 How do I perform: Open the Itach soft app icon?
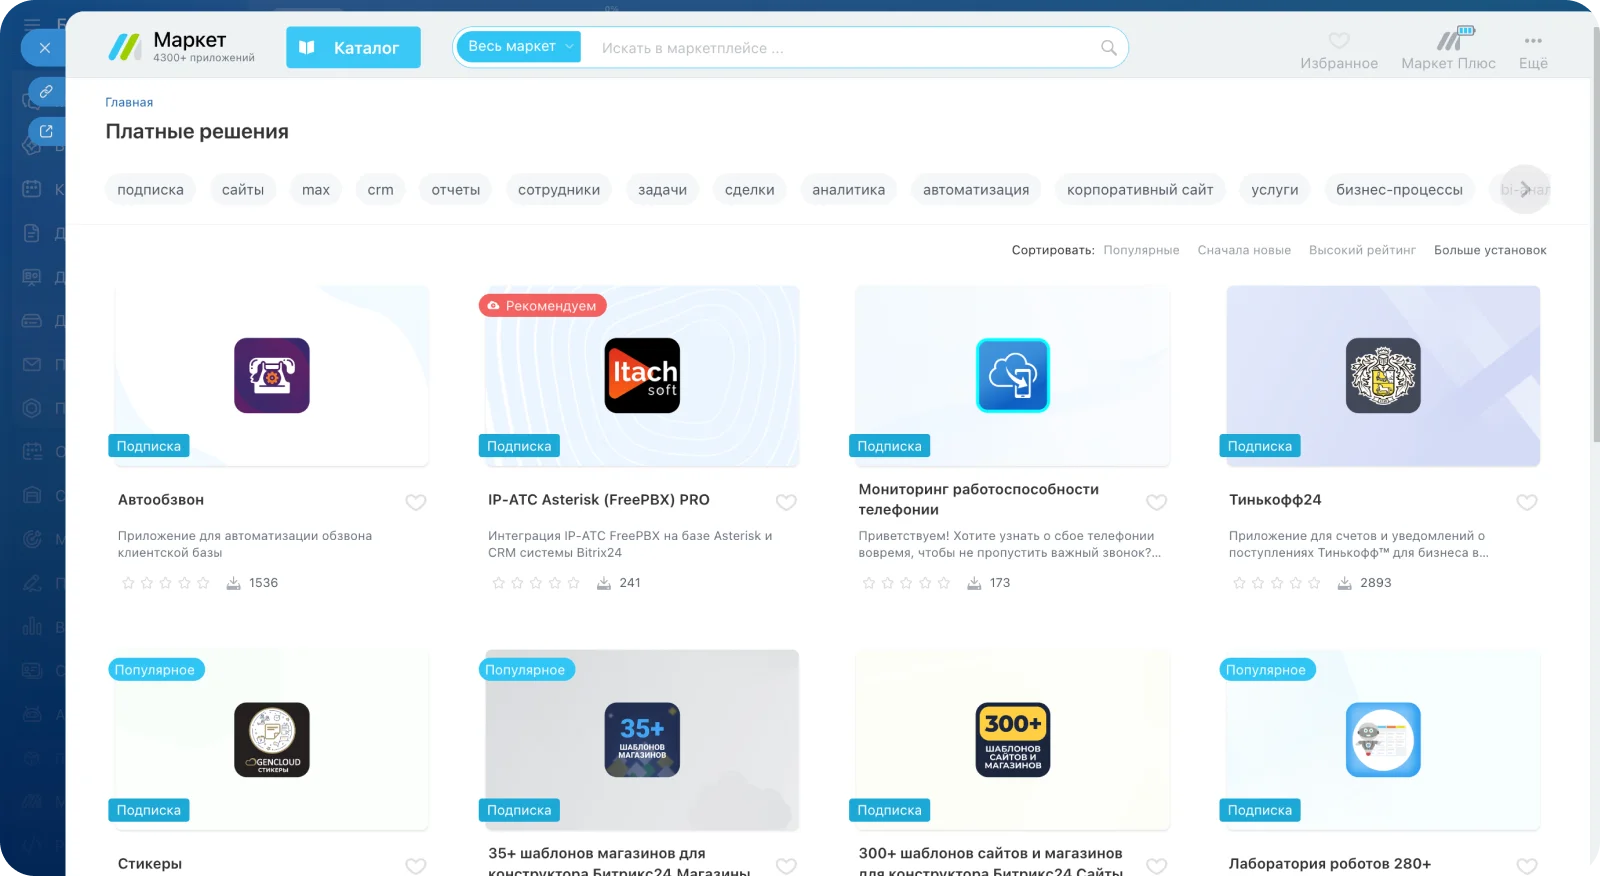click(642, 376)
